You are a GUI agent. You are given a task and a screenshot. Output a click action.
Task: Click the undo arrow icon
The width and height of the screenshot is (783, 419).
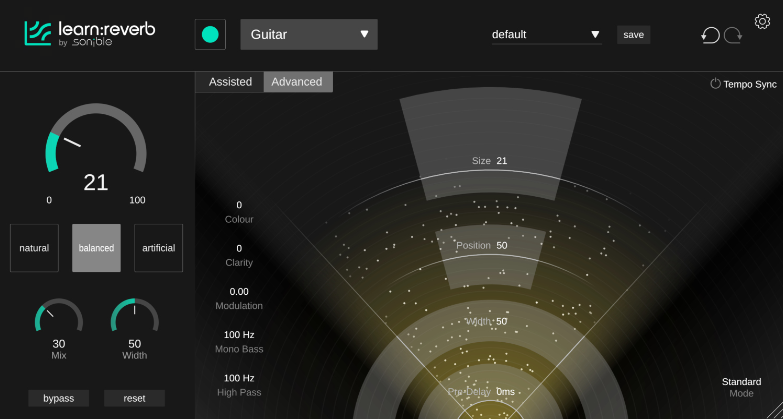[x=711, y=35]
